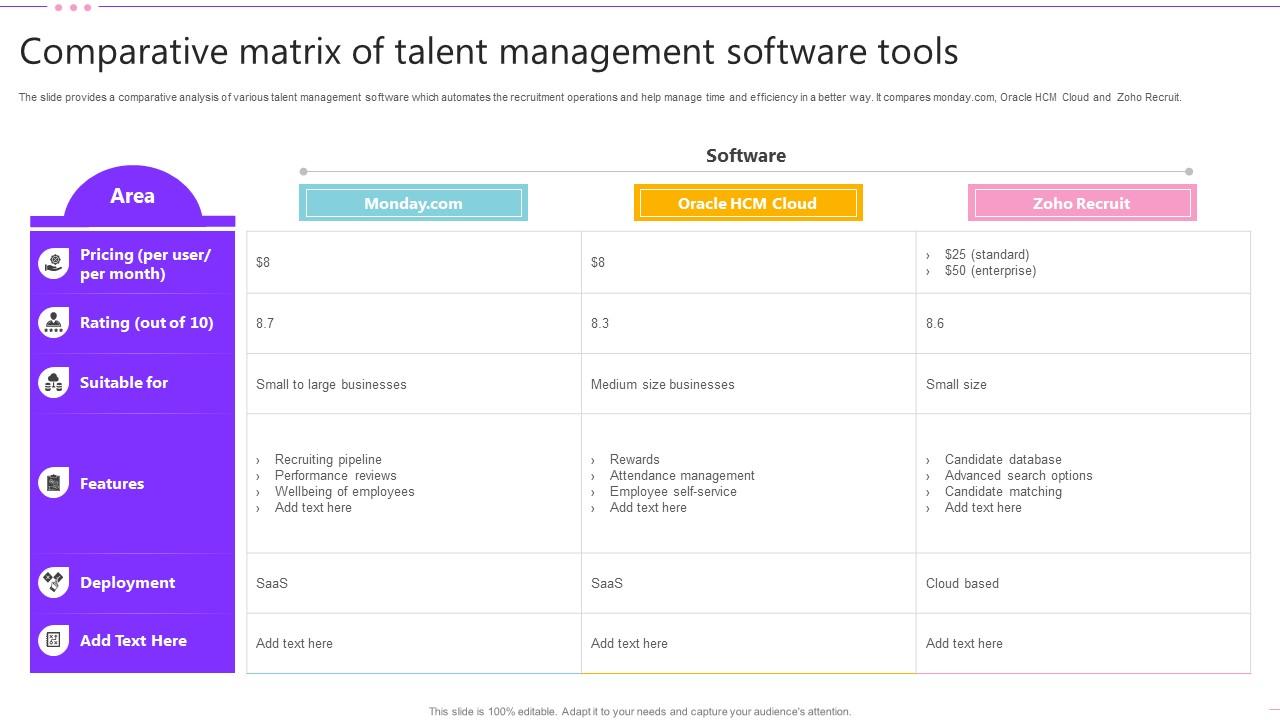Select the cloud database Suitable-for icon
Image resolution: width=1280 pixels, height=720 pixels.
53,383
